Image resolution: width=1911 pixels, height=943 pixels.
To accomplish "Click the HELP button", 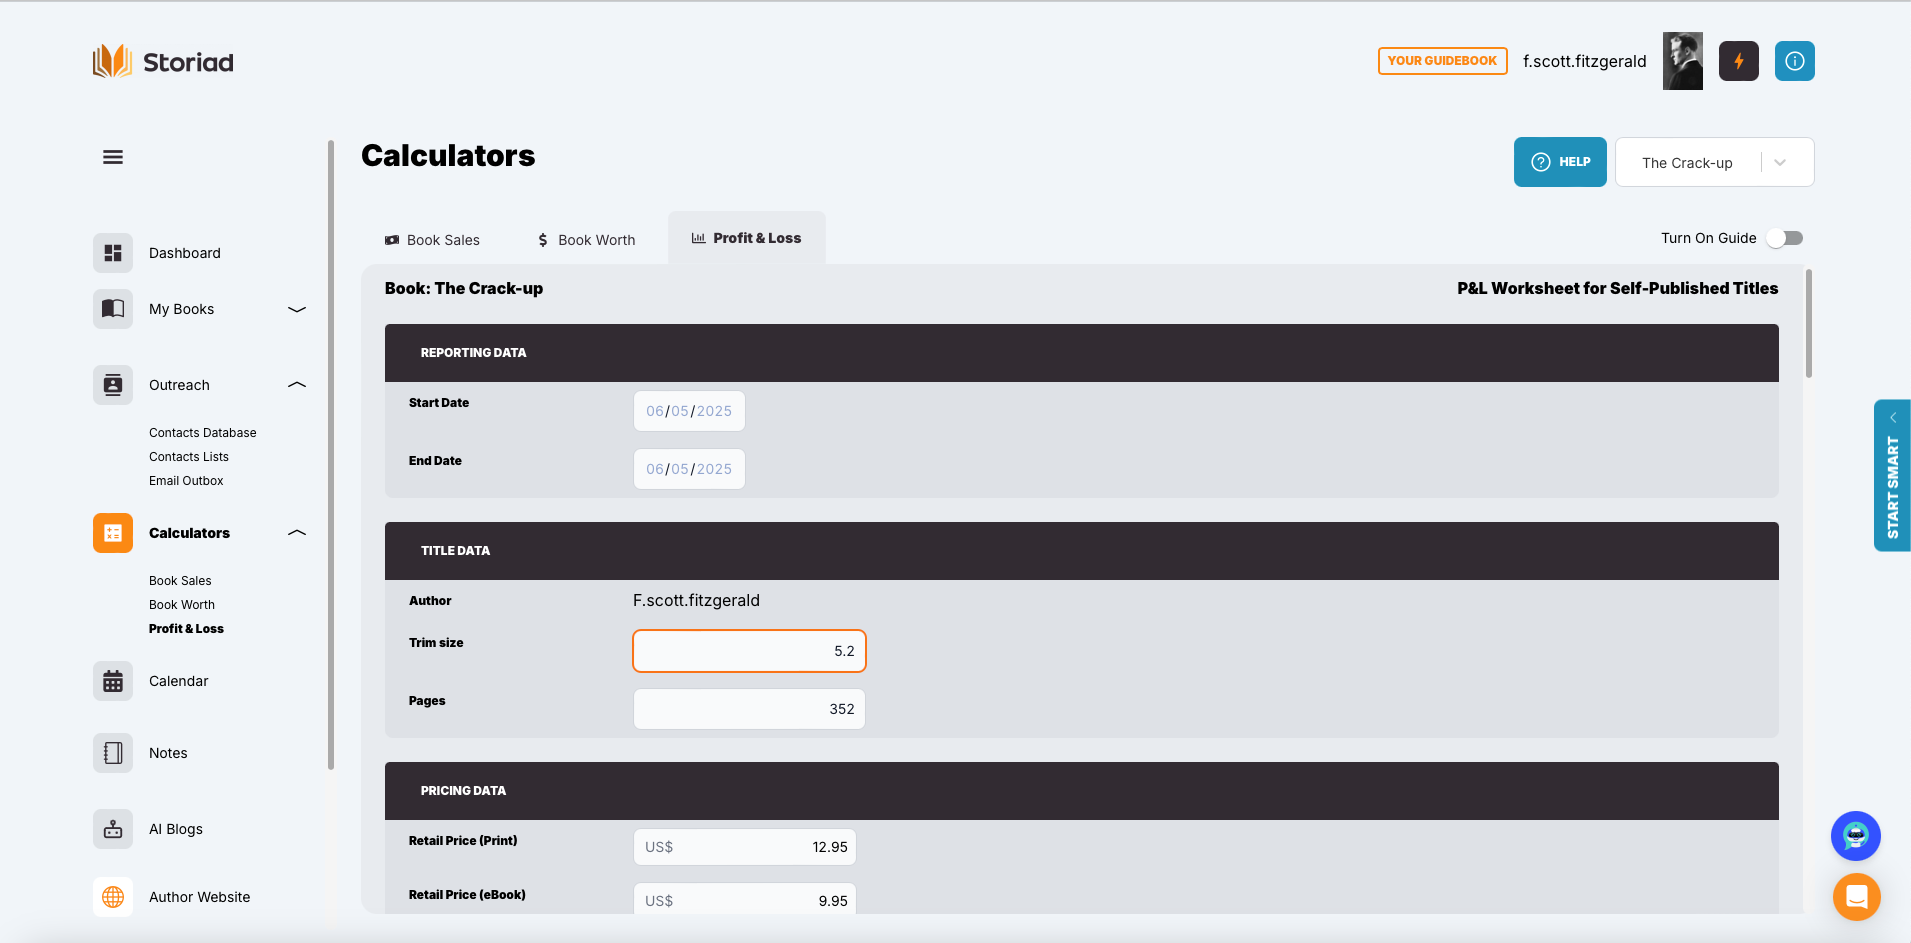I will [1560, 162].
